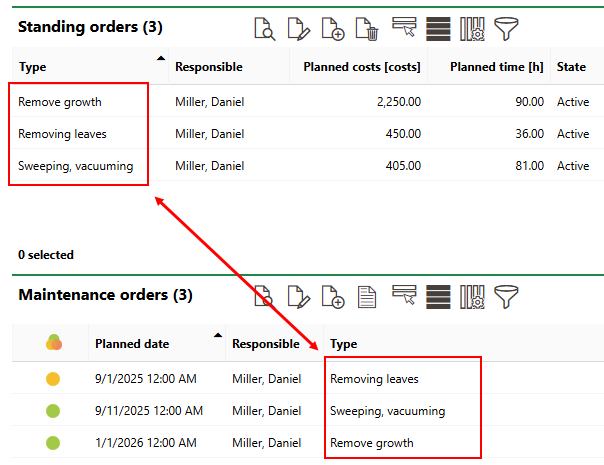Click the State column header
The image size is (604, 465).
click(571, 67)
